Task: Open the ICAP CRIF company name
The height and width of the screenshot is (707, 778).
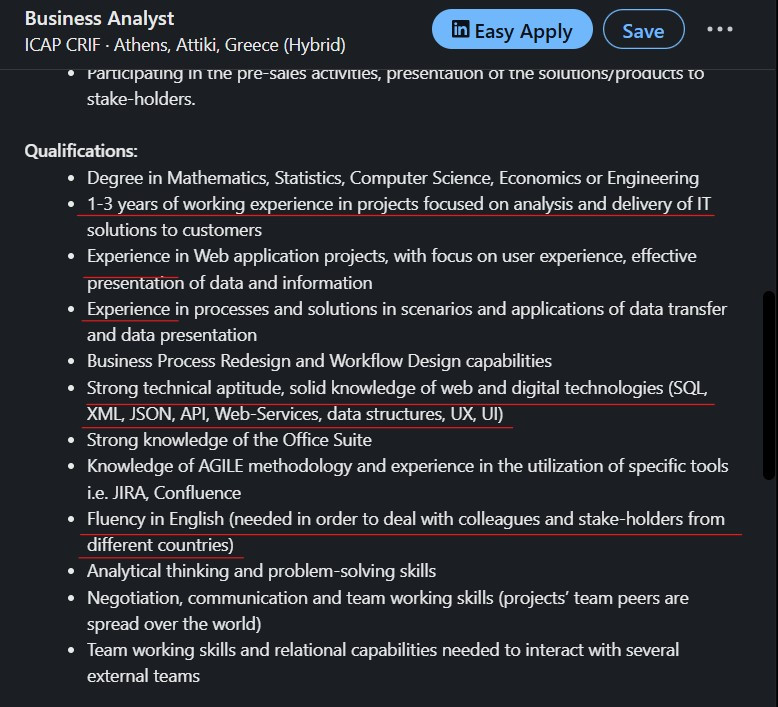Action: click(63, 45)
